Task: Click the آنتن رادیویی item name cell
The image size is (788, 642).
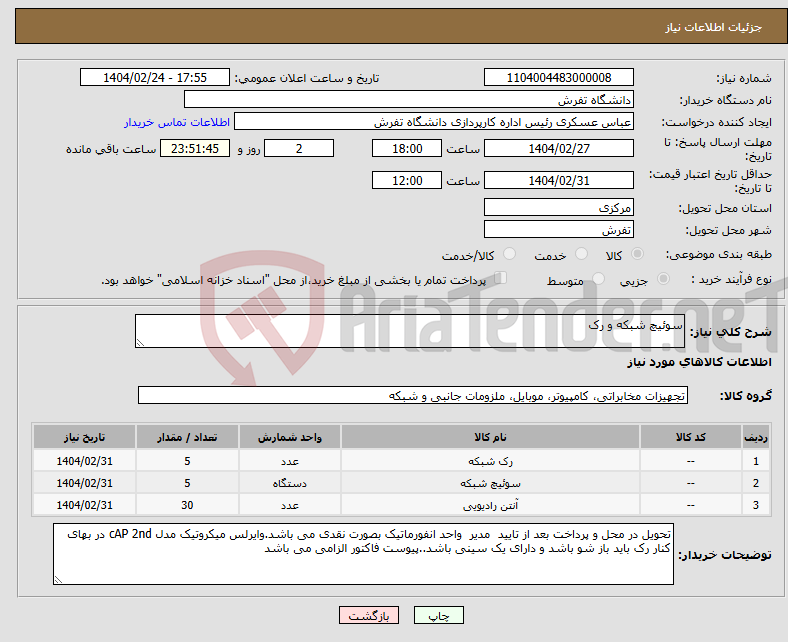Action: point(490,505)
